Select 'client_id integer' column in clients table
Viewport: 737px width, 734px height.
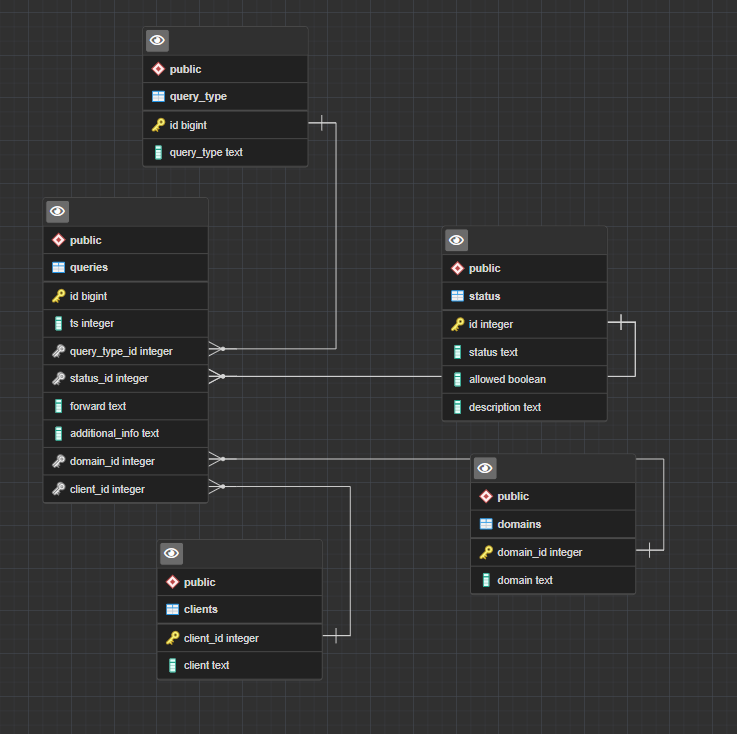240,638
